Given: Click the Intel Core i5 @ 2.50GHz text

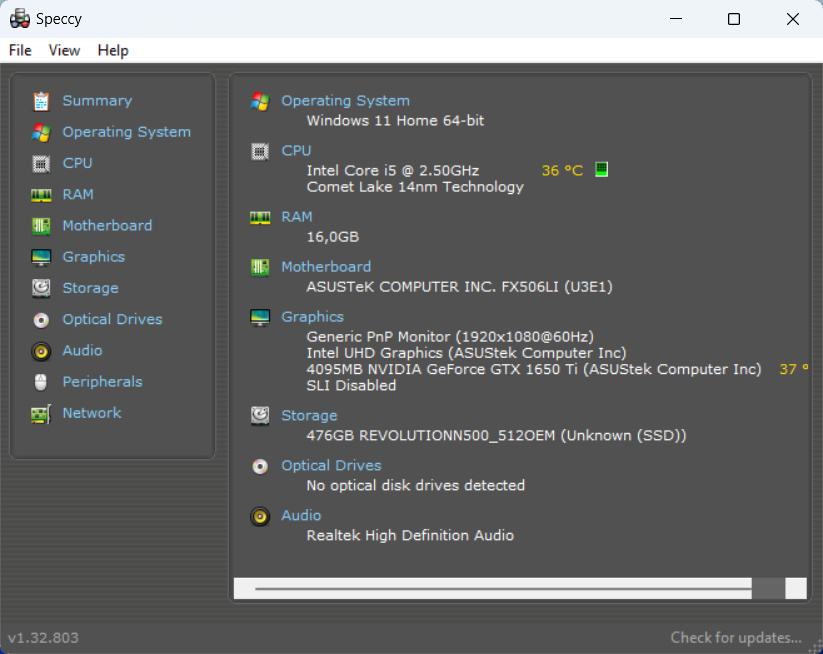Looking at the screenshot, I should pyautogui.click(x=393, y=171).
